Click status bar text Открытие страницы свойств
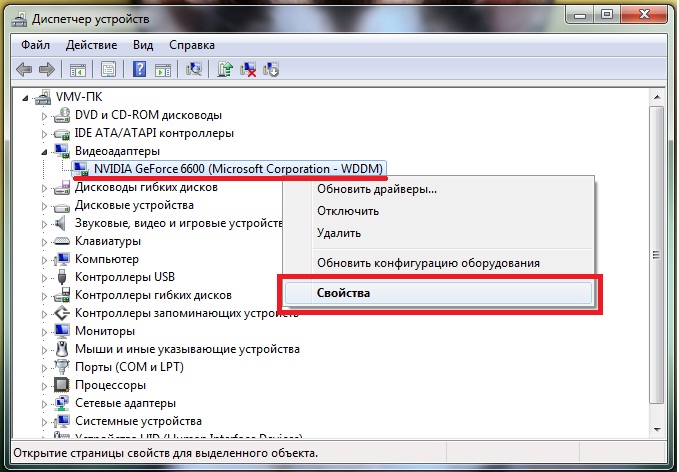Image resolution: width=679 pixels, height=472 pixels. pos(165,453)
